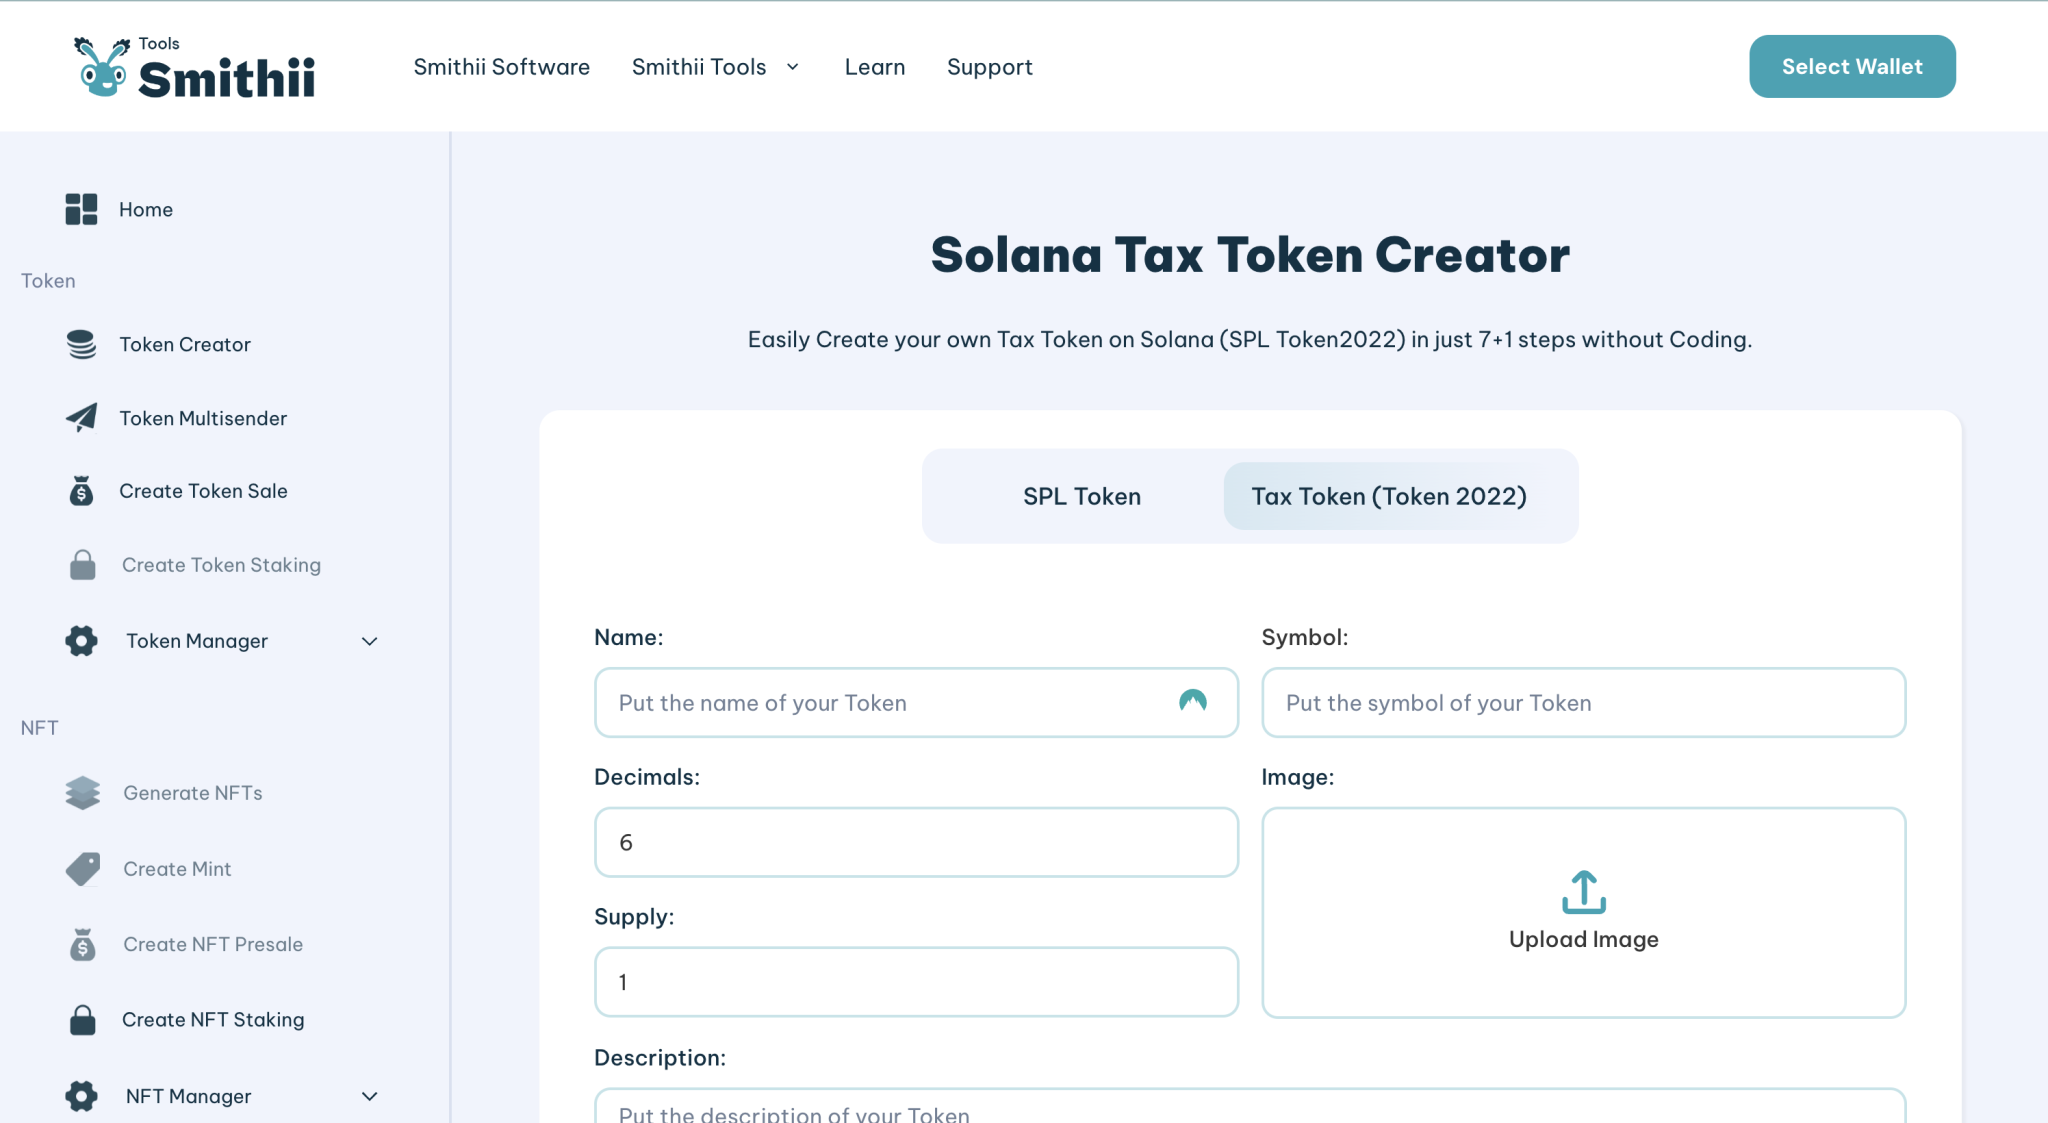Click the Smithii Software link
The image size is (2048, 1123).
click(502, 66)
